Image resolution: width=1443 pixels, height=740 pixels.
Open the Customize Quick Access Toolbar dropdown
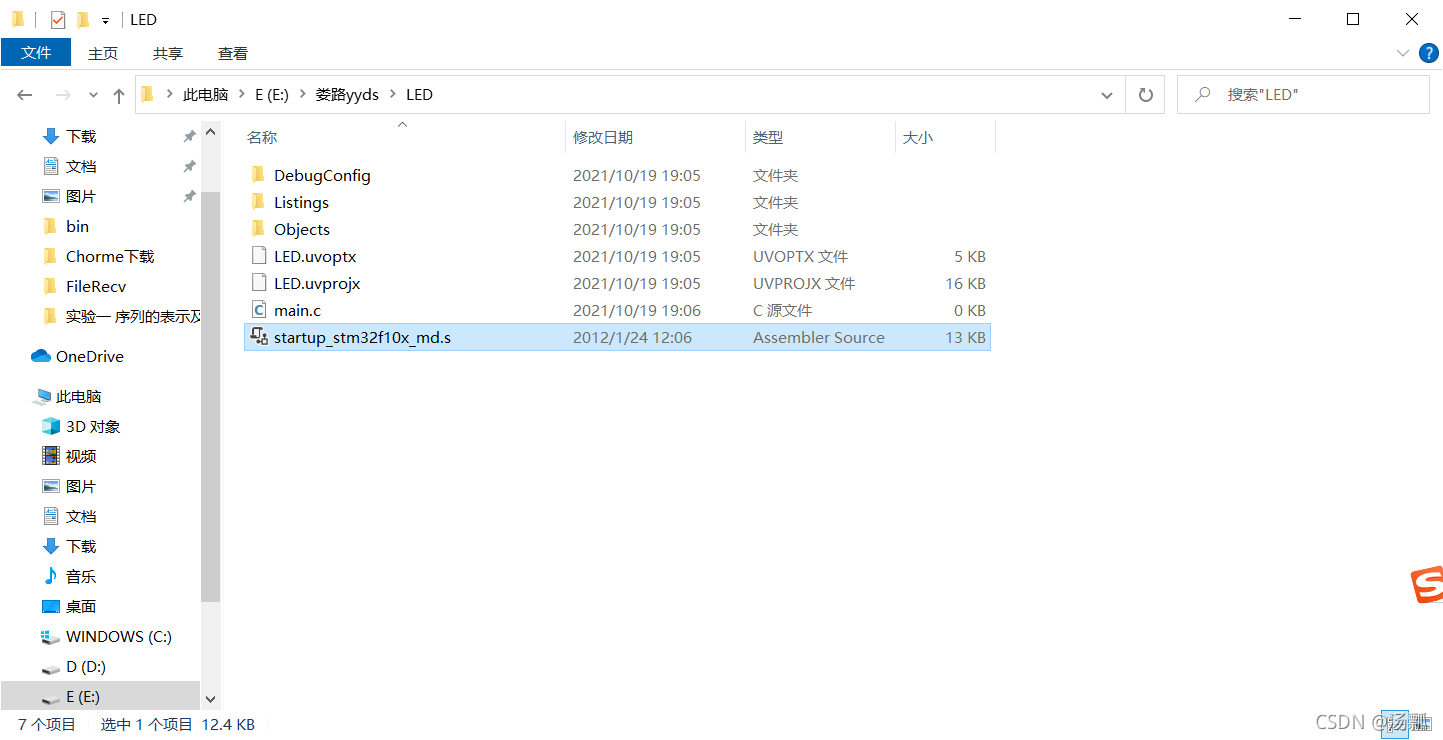(105, 20)
